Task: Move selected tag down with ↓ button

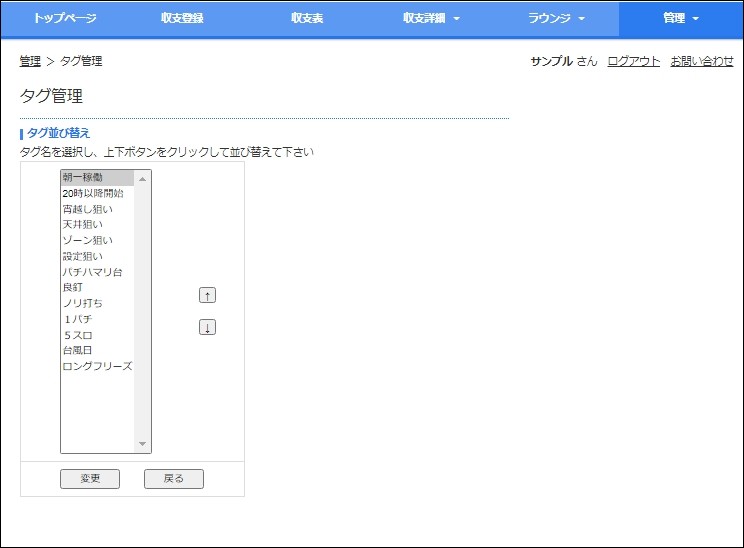Action: [207, 327]
